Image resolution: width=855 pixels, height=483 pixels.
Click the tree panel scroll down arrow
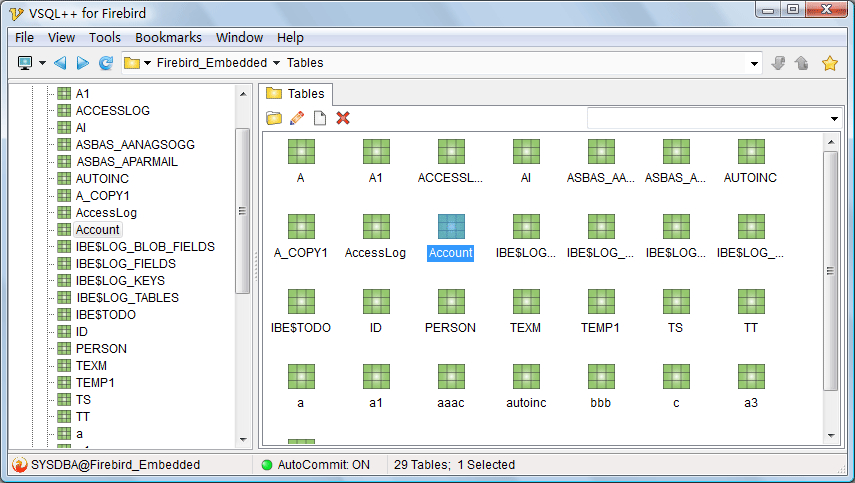tap(243, 440)
